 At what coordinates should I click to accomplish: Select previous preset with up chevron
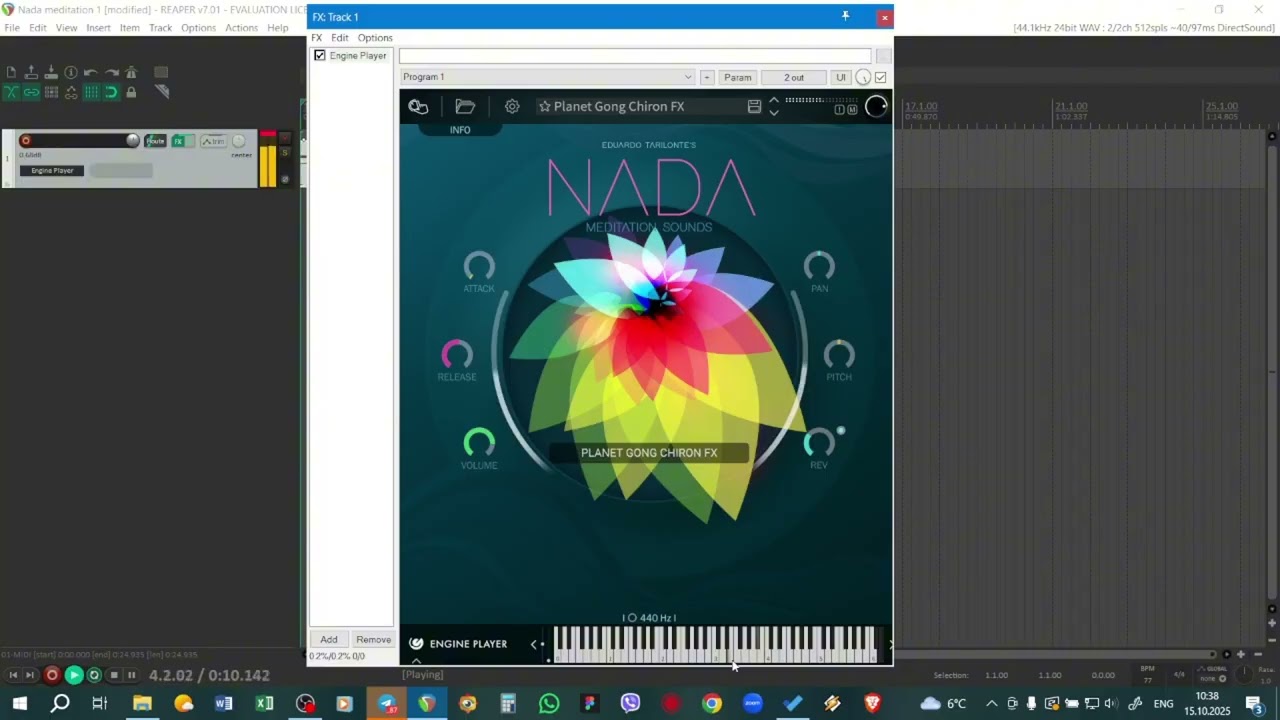coord(774,101)
